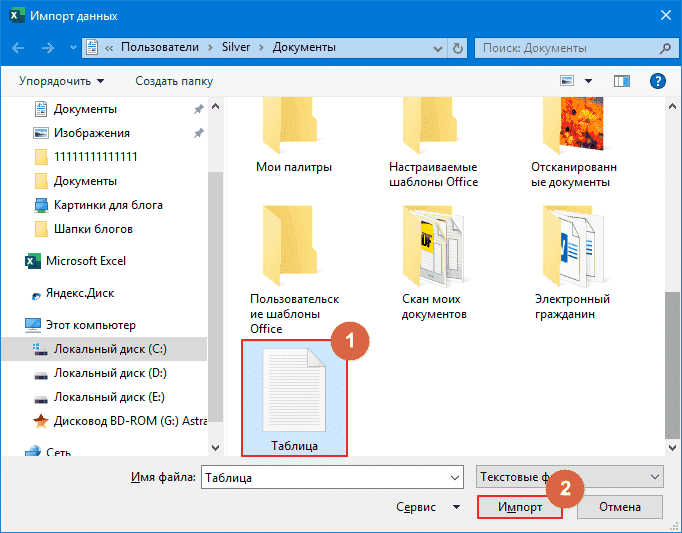This screenshot has height=533, width=682.
Task: Expand the address bar history dropdown
Action: point(438,49)
